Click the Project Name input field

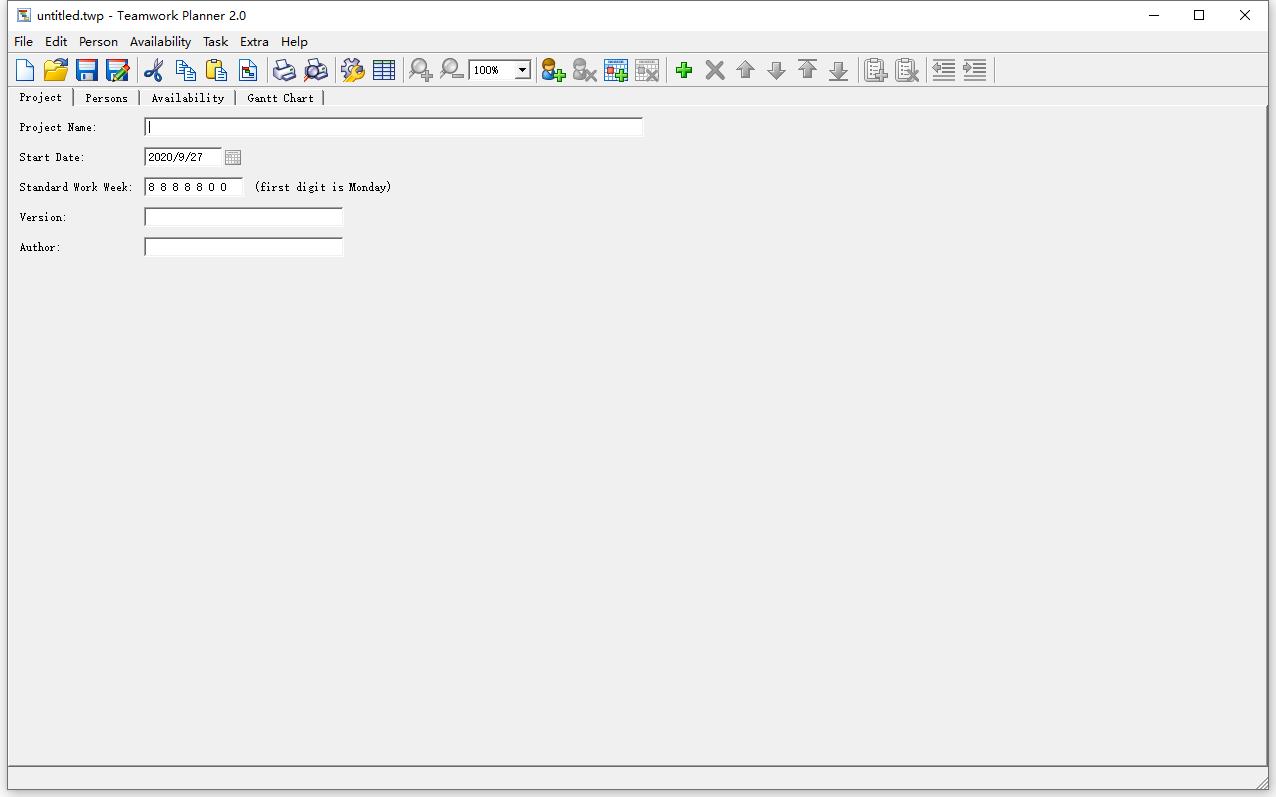pos(393,127)
